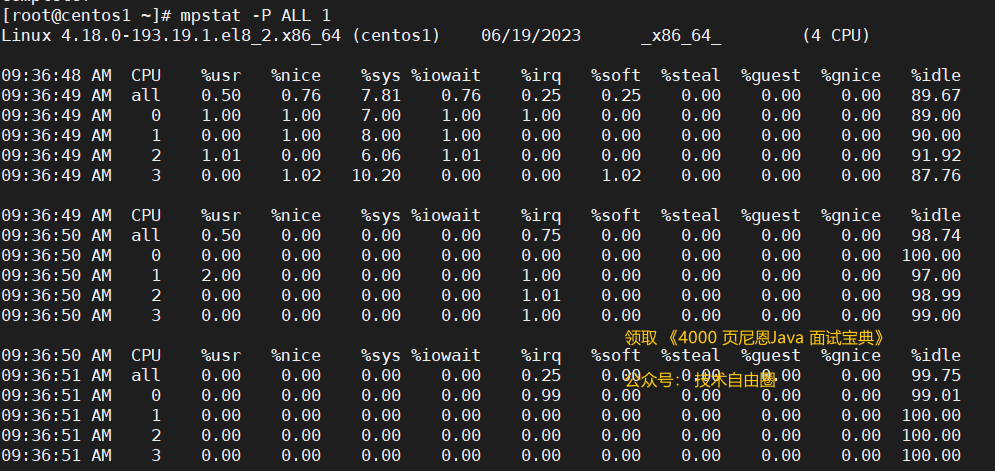The image size is (995, 471).
Task: Click 'all' in the 09:36:50 AM row
Action: [x=146, y=236]
